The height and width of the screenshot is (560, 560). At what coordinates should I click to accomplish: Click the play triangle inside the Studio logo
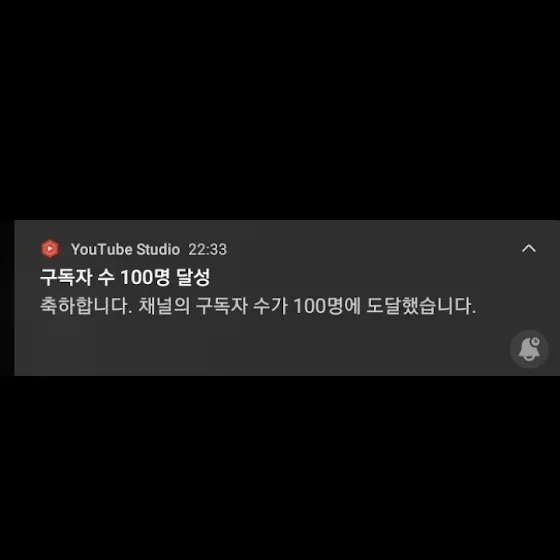(50, 248)
